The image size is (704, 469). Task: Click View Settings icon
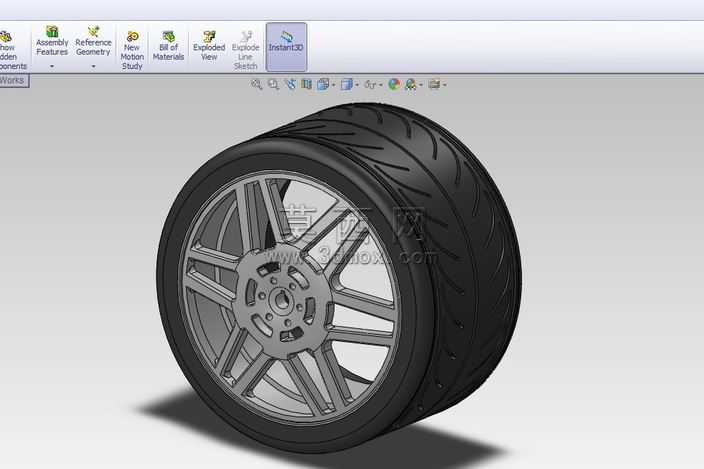click(434, 84)
